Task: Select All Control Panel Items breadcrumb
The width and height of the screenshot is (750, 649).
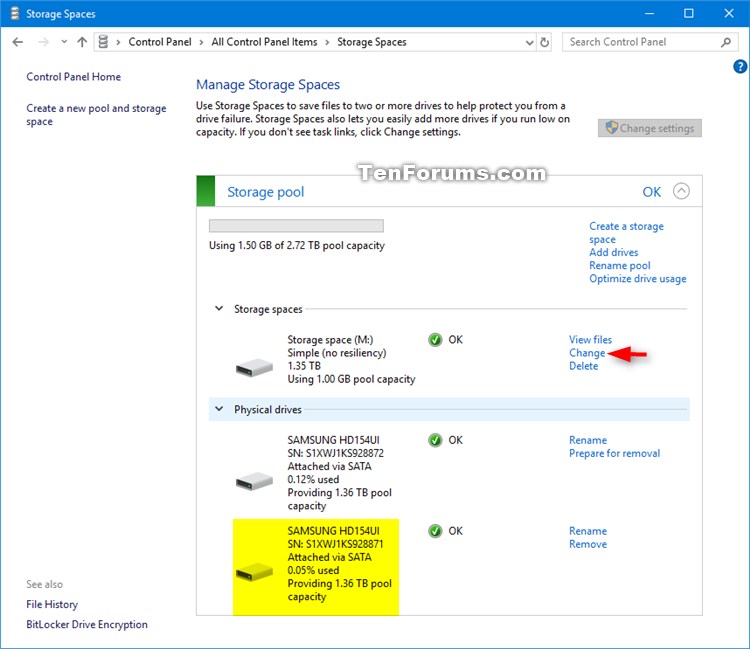Action: (265, 42)
